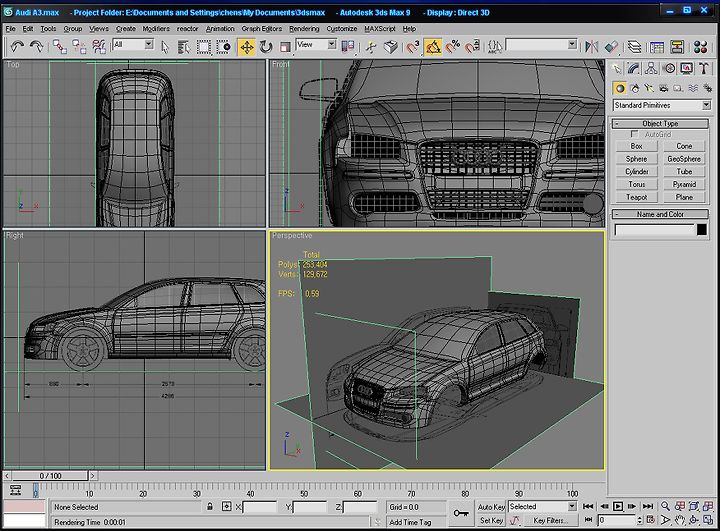Toggle the Angle Snap button
This screenshot has height=531, width=720.
pos(433,47)
